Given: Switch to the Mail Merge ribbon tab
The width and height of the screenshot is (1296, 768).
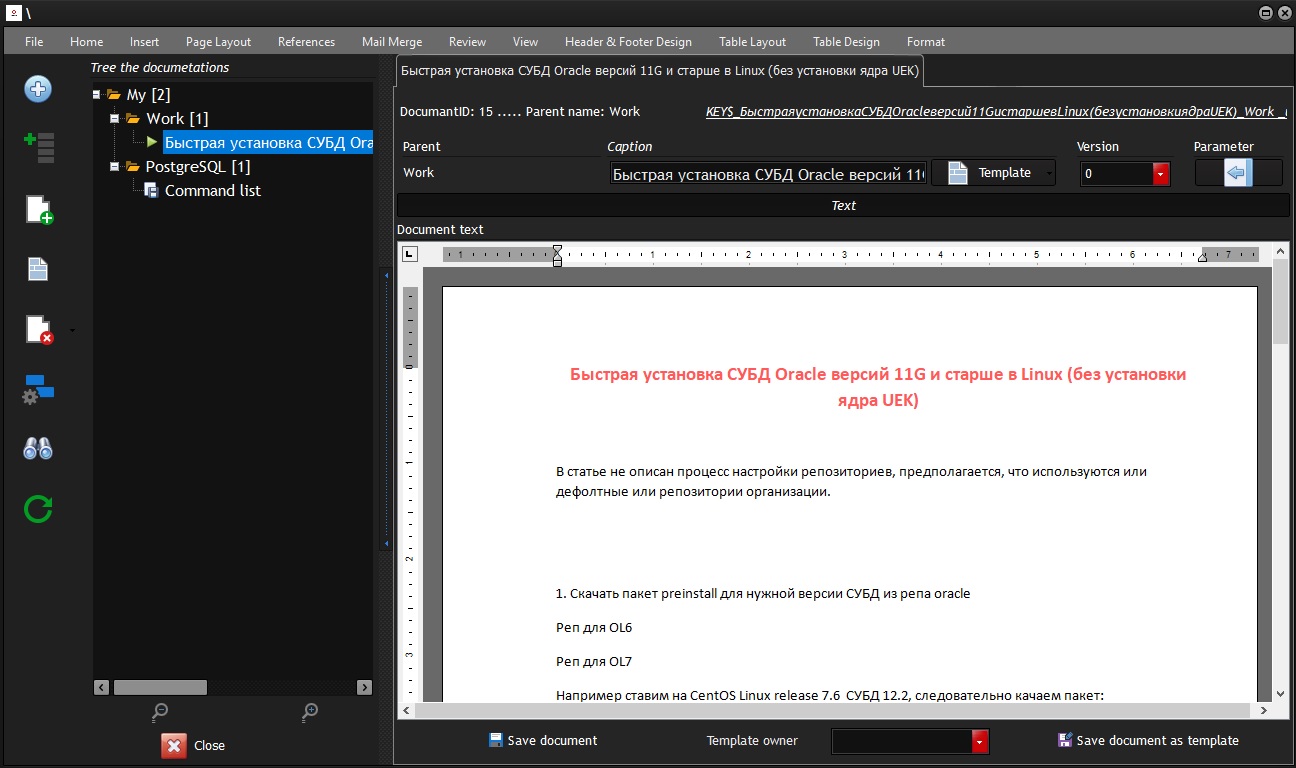Looking at the screenshot, I should 391,41.
